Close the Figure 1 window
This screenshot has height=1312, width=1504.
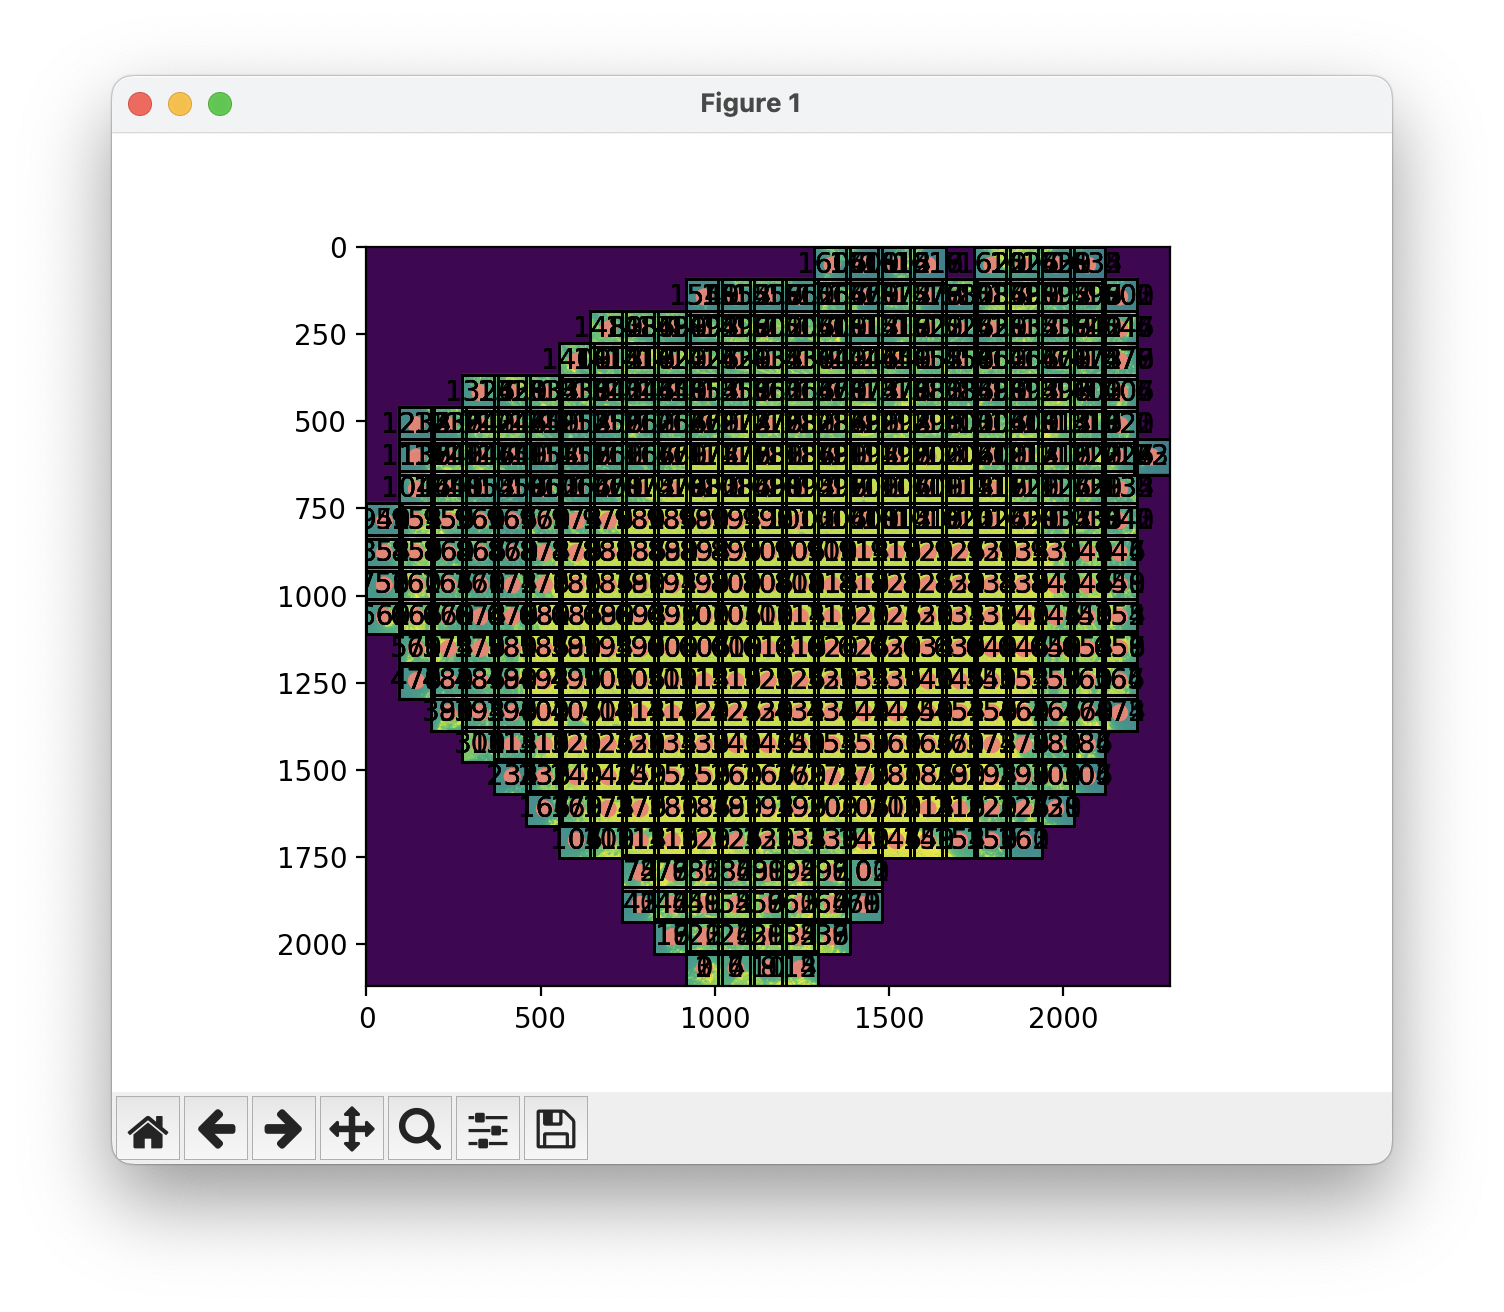[141, 103]
